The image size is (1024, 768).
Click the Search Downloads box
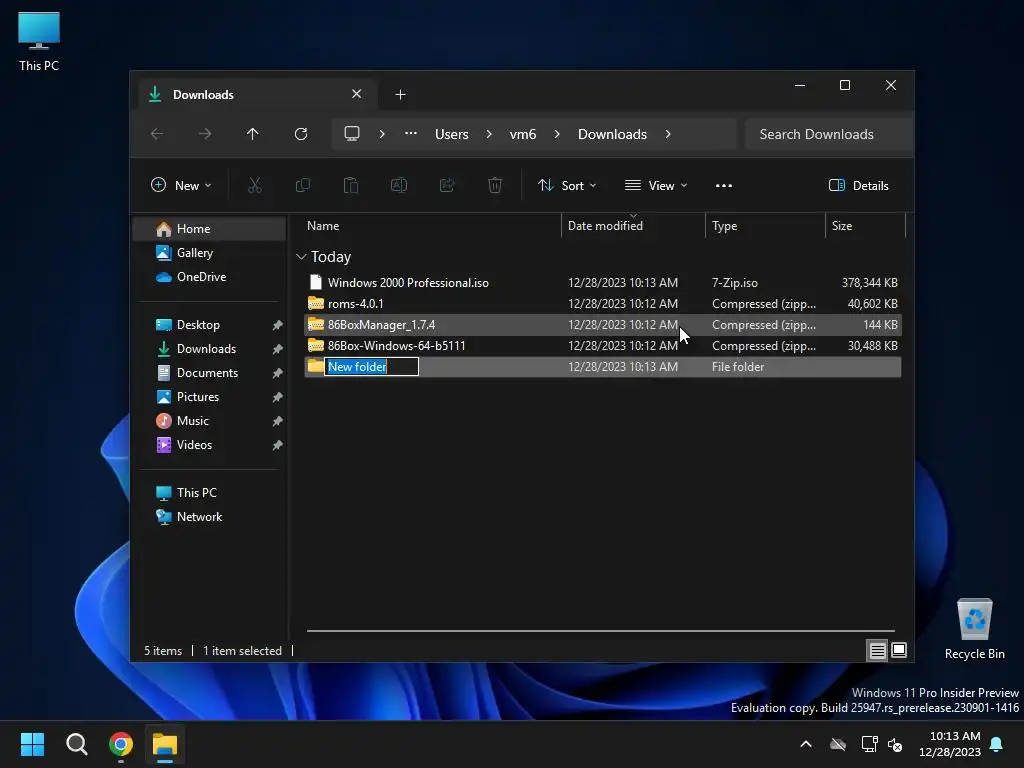point(829,134)
